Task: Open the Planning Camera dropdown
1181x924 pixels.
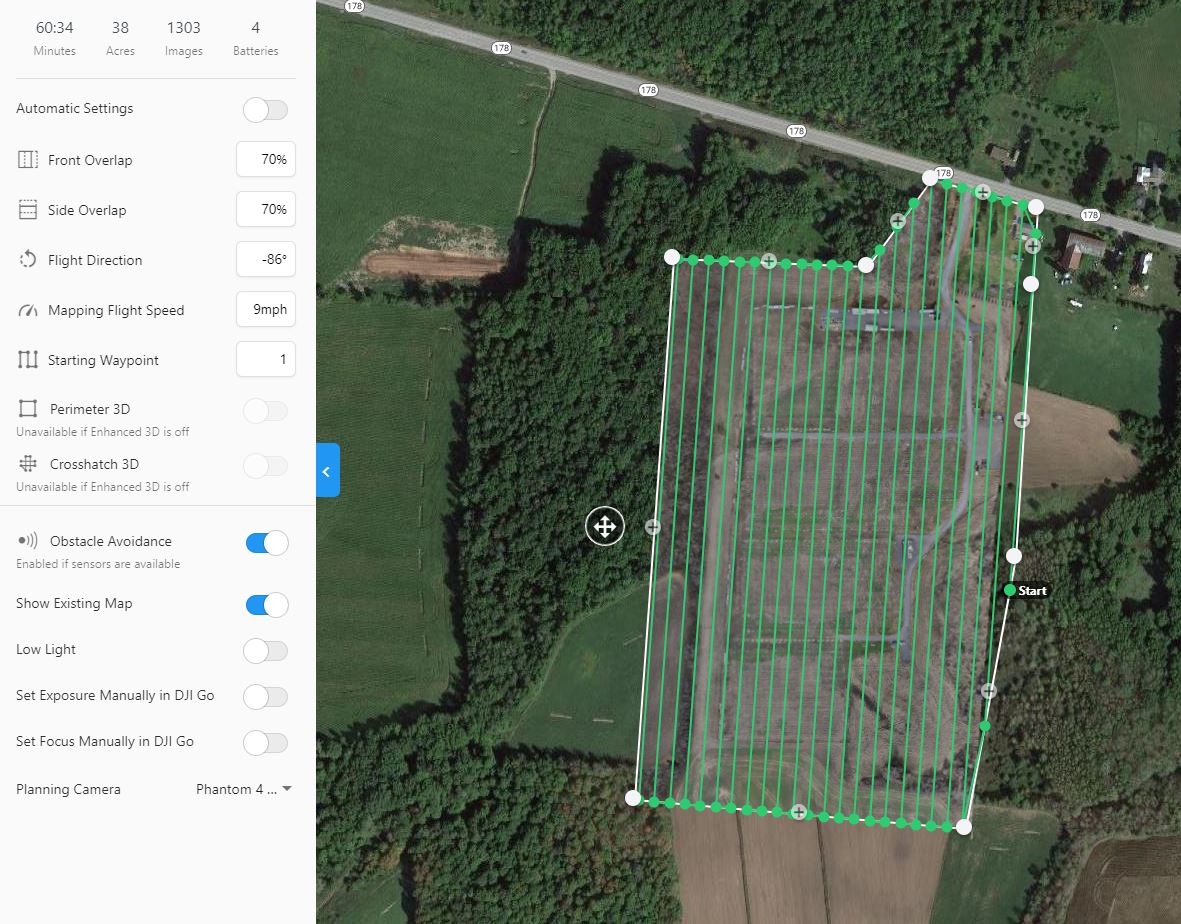Action: (243, 789)
